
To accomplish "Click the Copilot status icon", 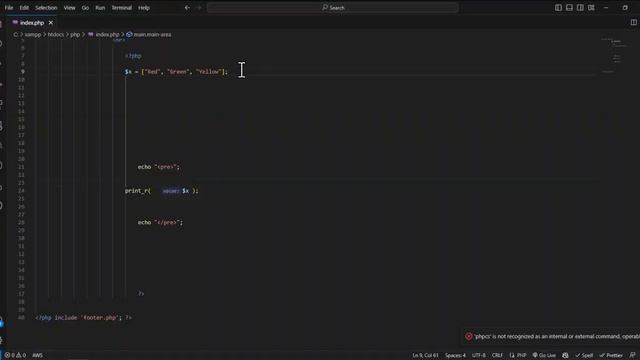I will point(565,356).
